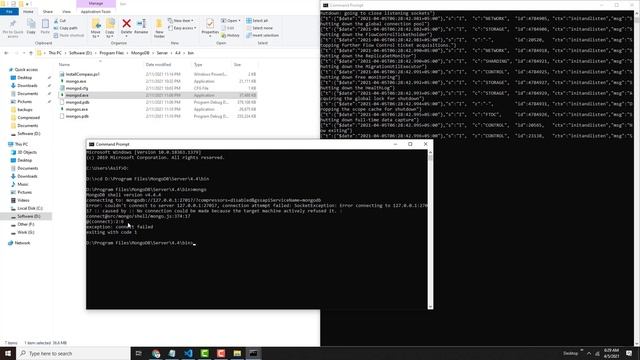Click Program Files in the address breadcrumb
The image size is (640, 360).
[111, 53]
